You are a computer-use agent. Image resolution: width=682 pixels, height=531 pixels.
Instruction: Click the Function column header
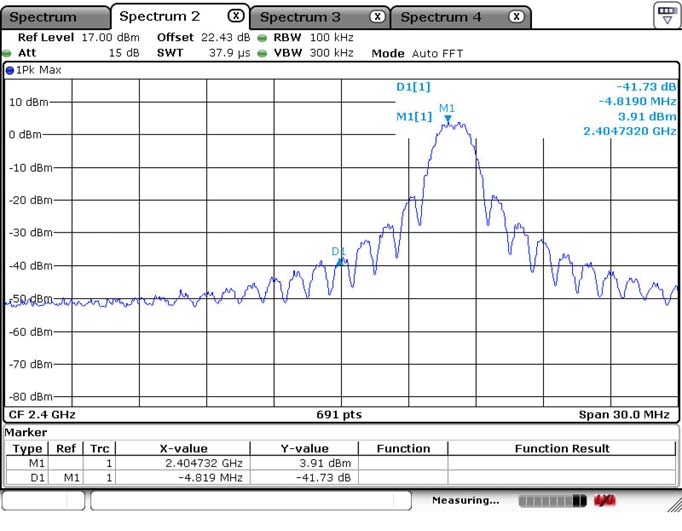403,448
